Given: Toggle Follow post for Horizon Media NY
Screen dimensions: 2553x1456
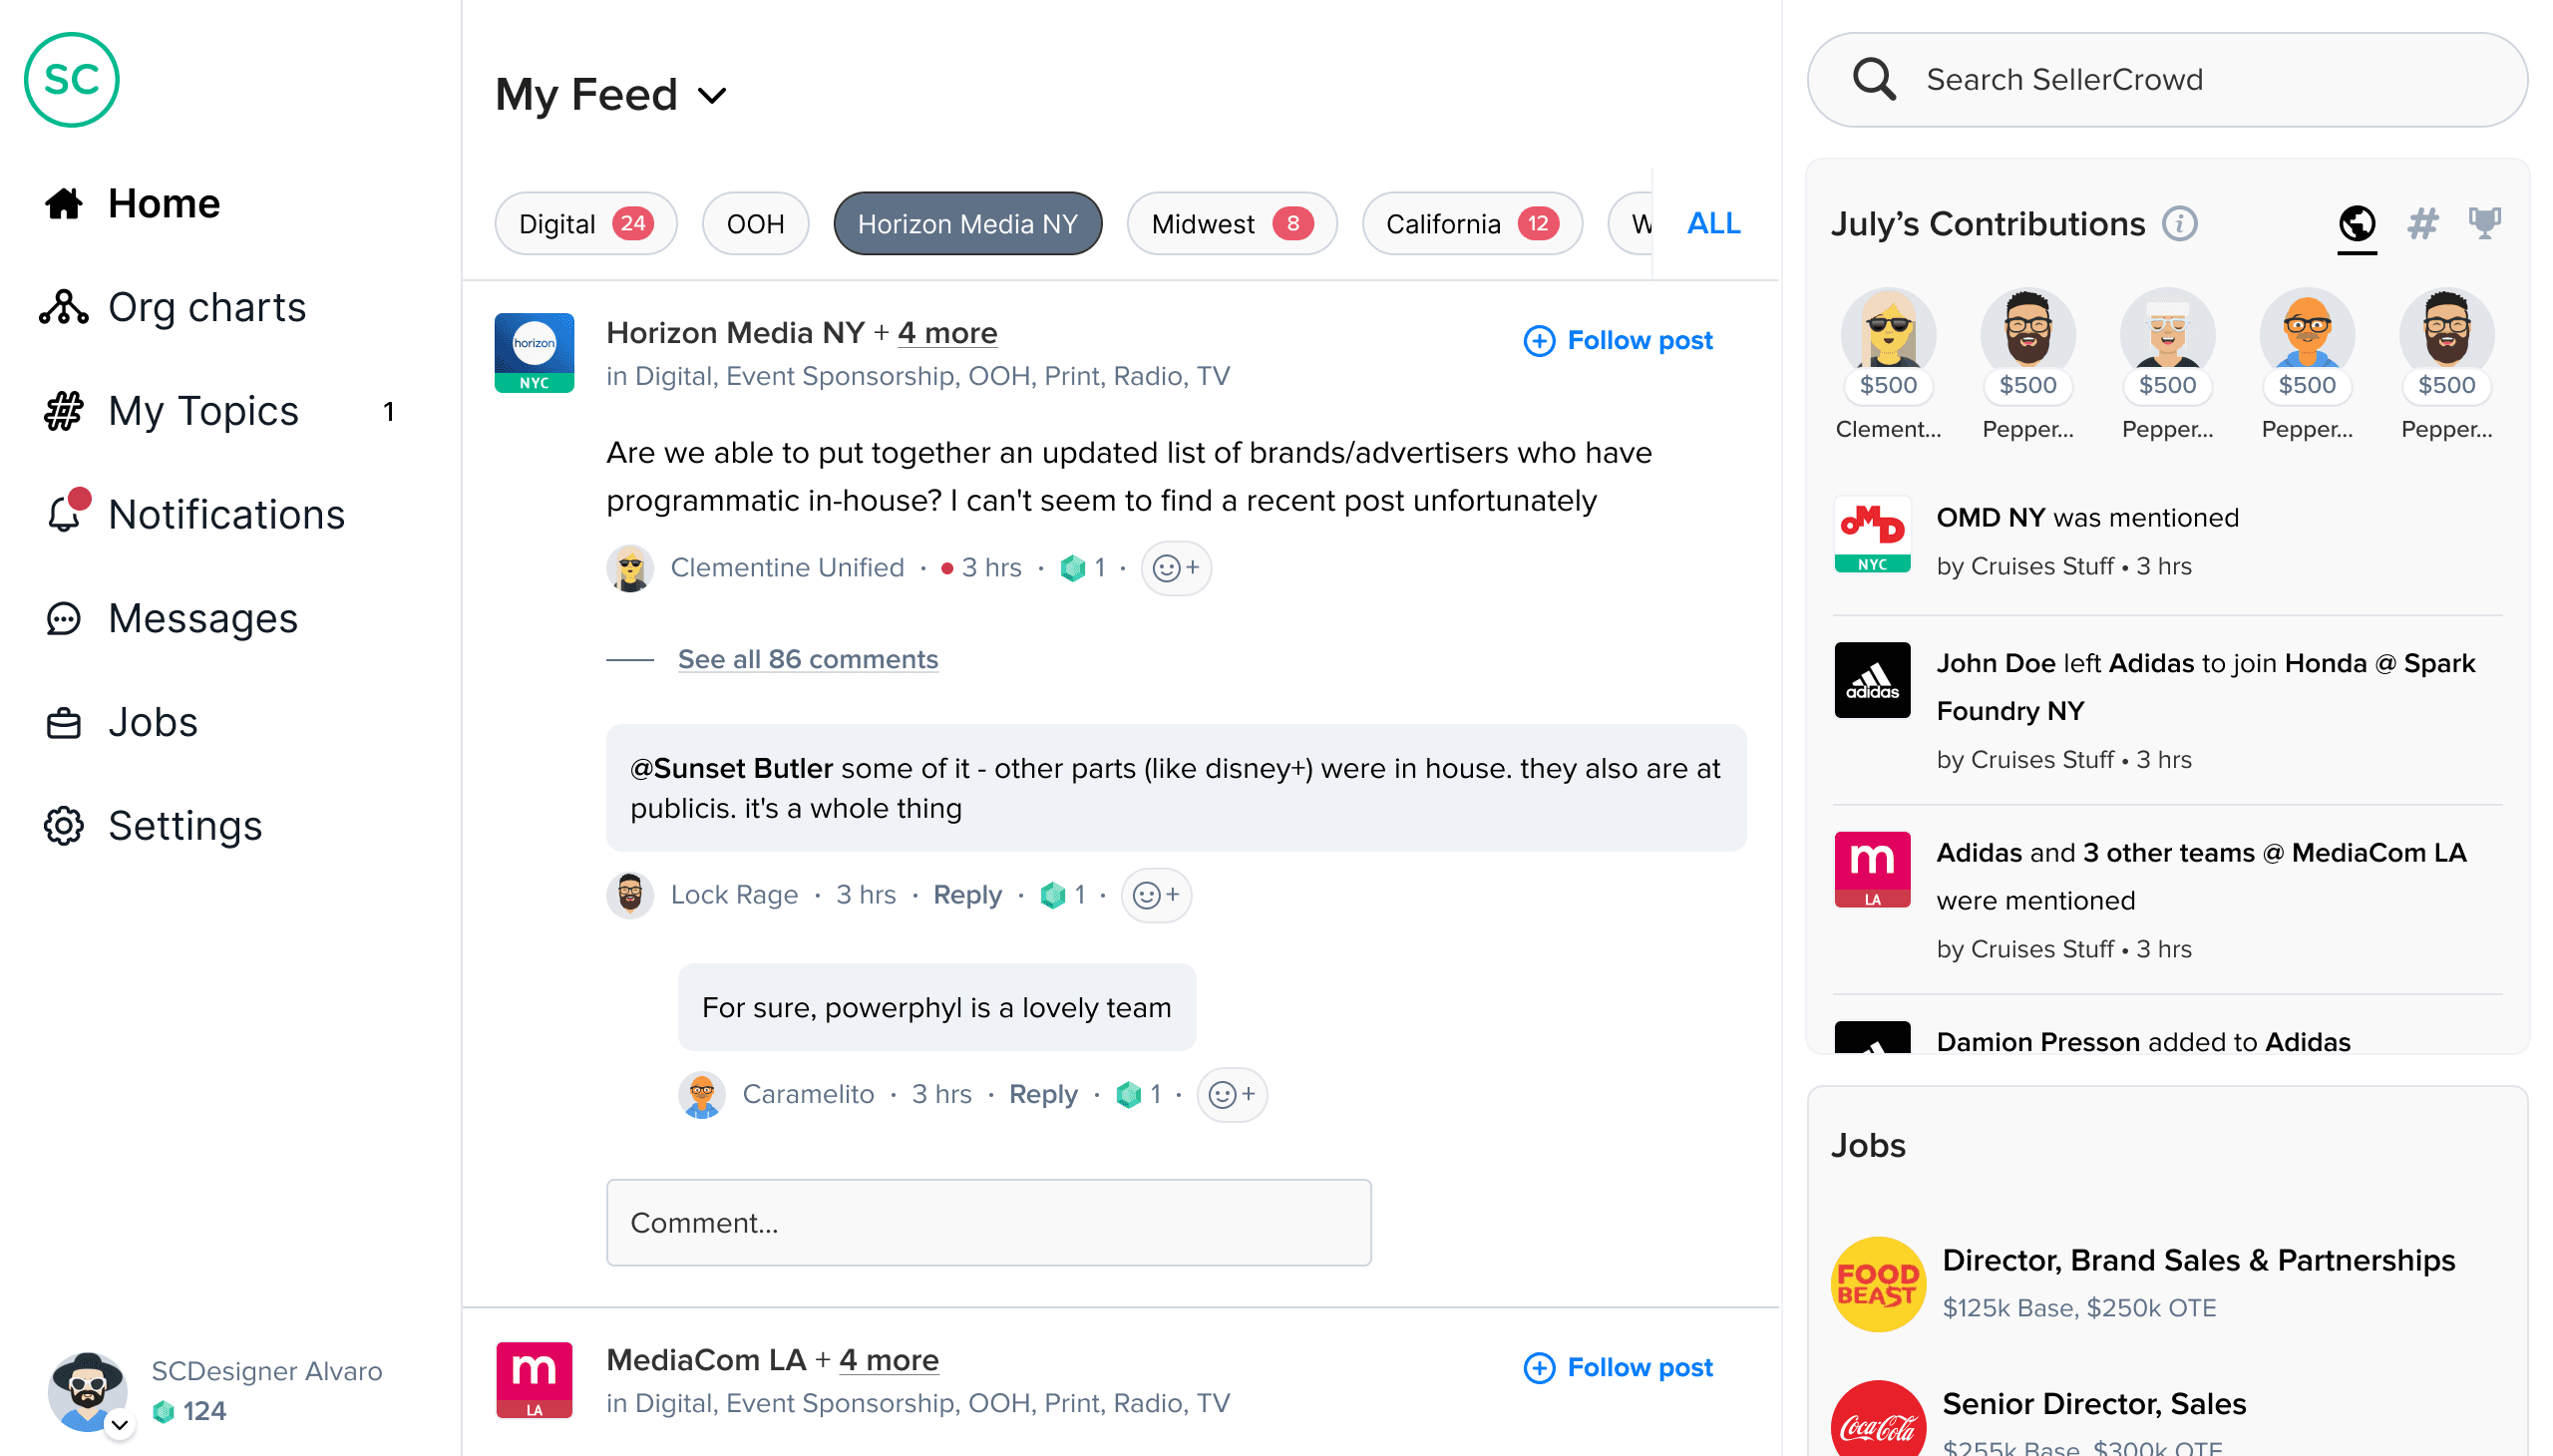Looking at the screenshot, I should point(1617,341).
